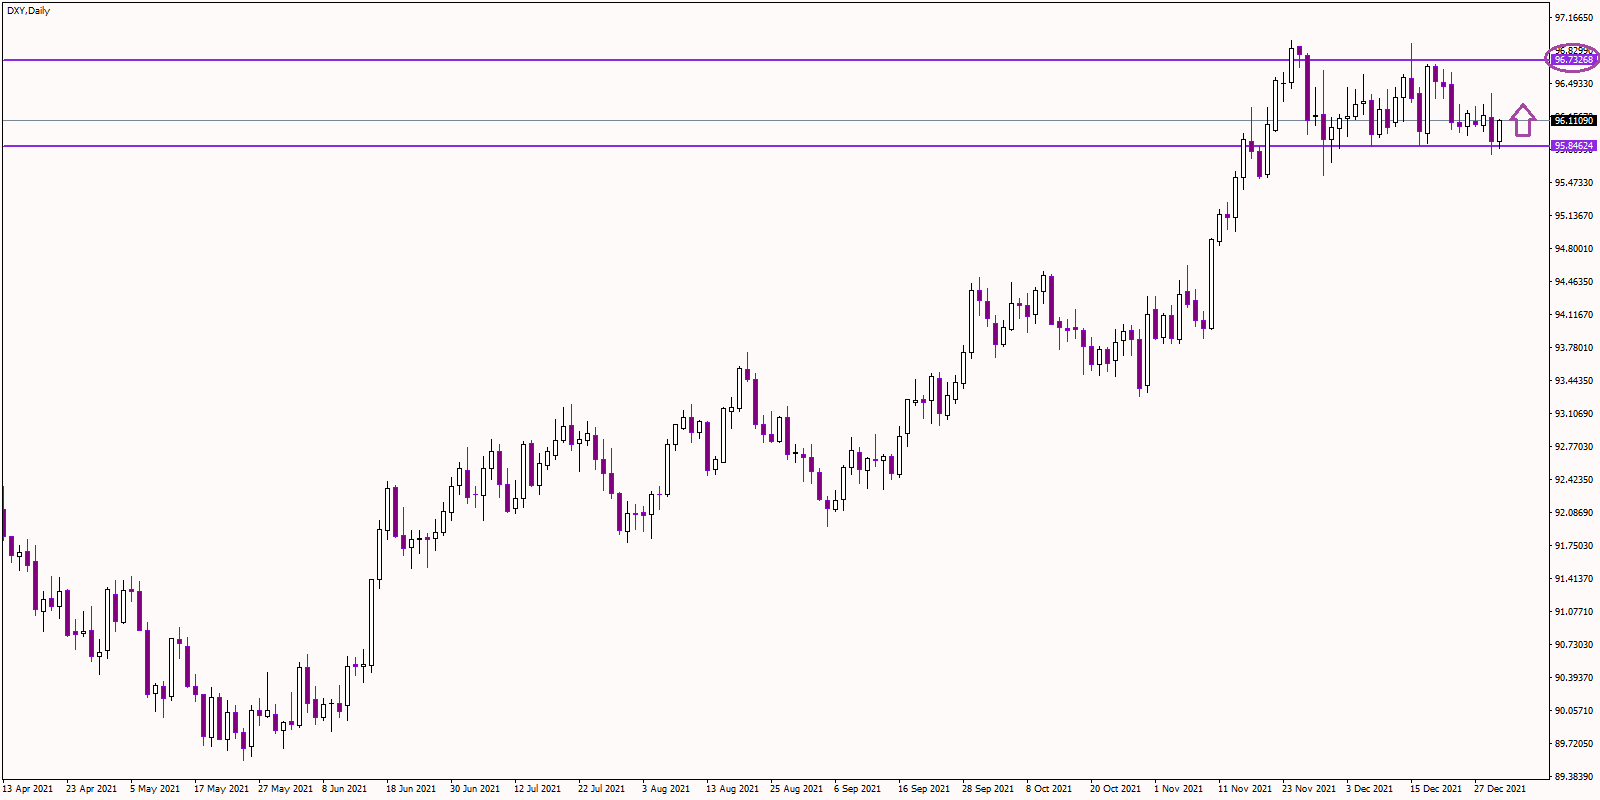
Task: Click the 20 Oct 2021 date label
Action: tap(1115, 789)
